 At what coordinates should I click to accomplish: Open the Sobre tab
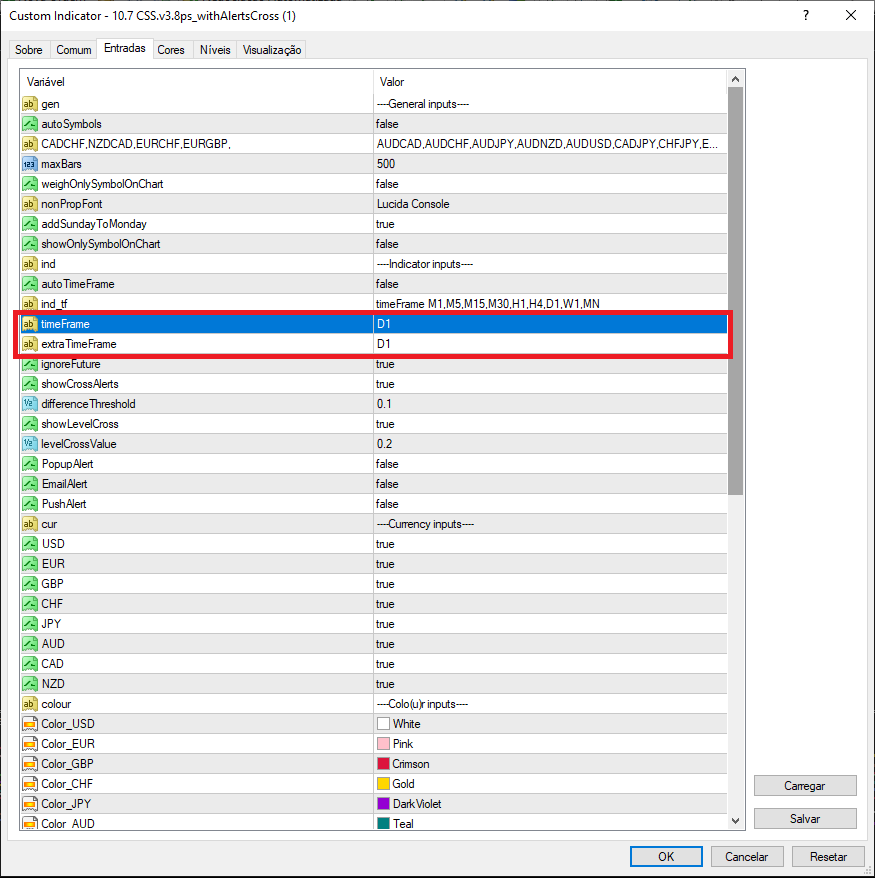[x=29, y=50]
